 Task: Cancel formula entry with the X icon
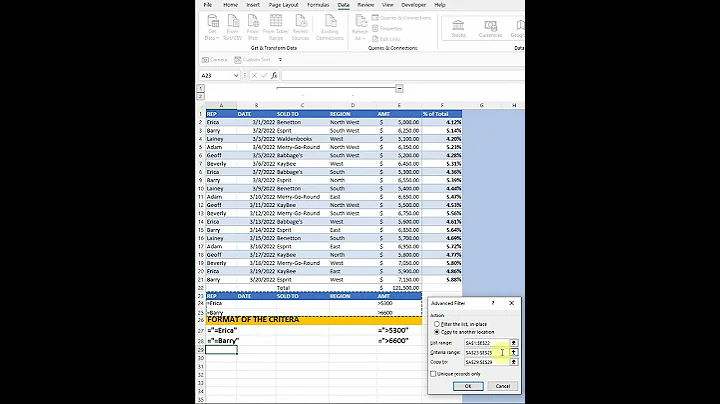(254, 75)
